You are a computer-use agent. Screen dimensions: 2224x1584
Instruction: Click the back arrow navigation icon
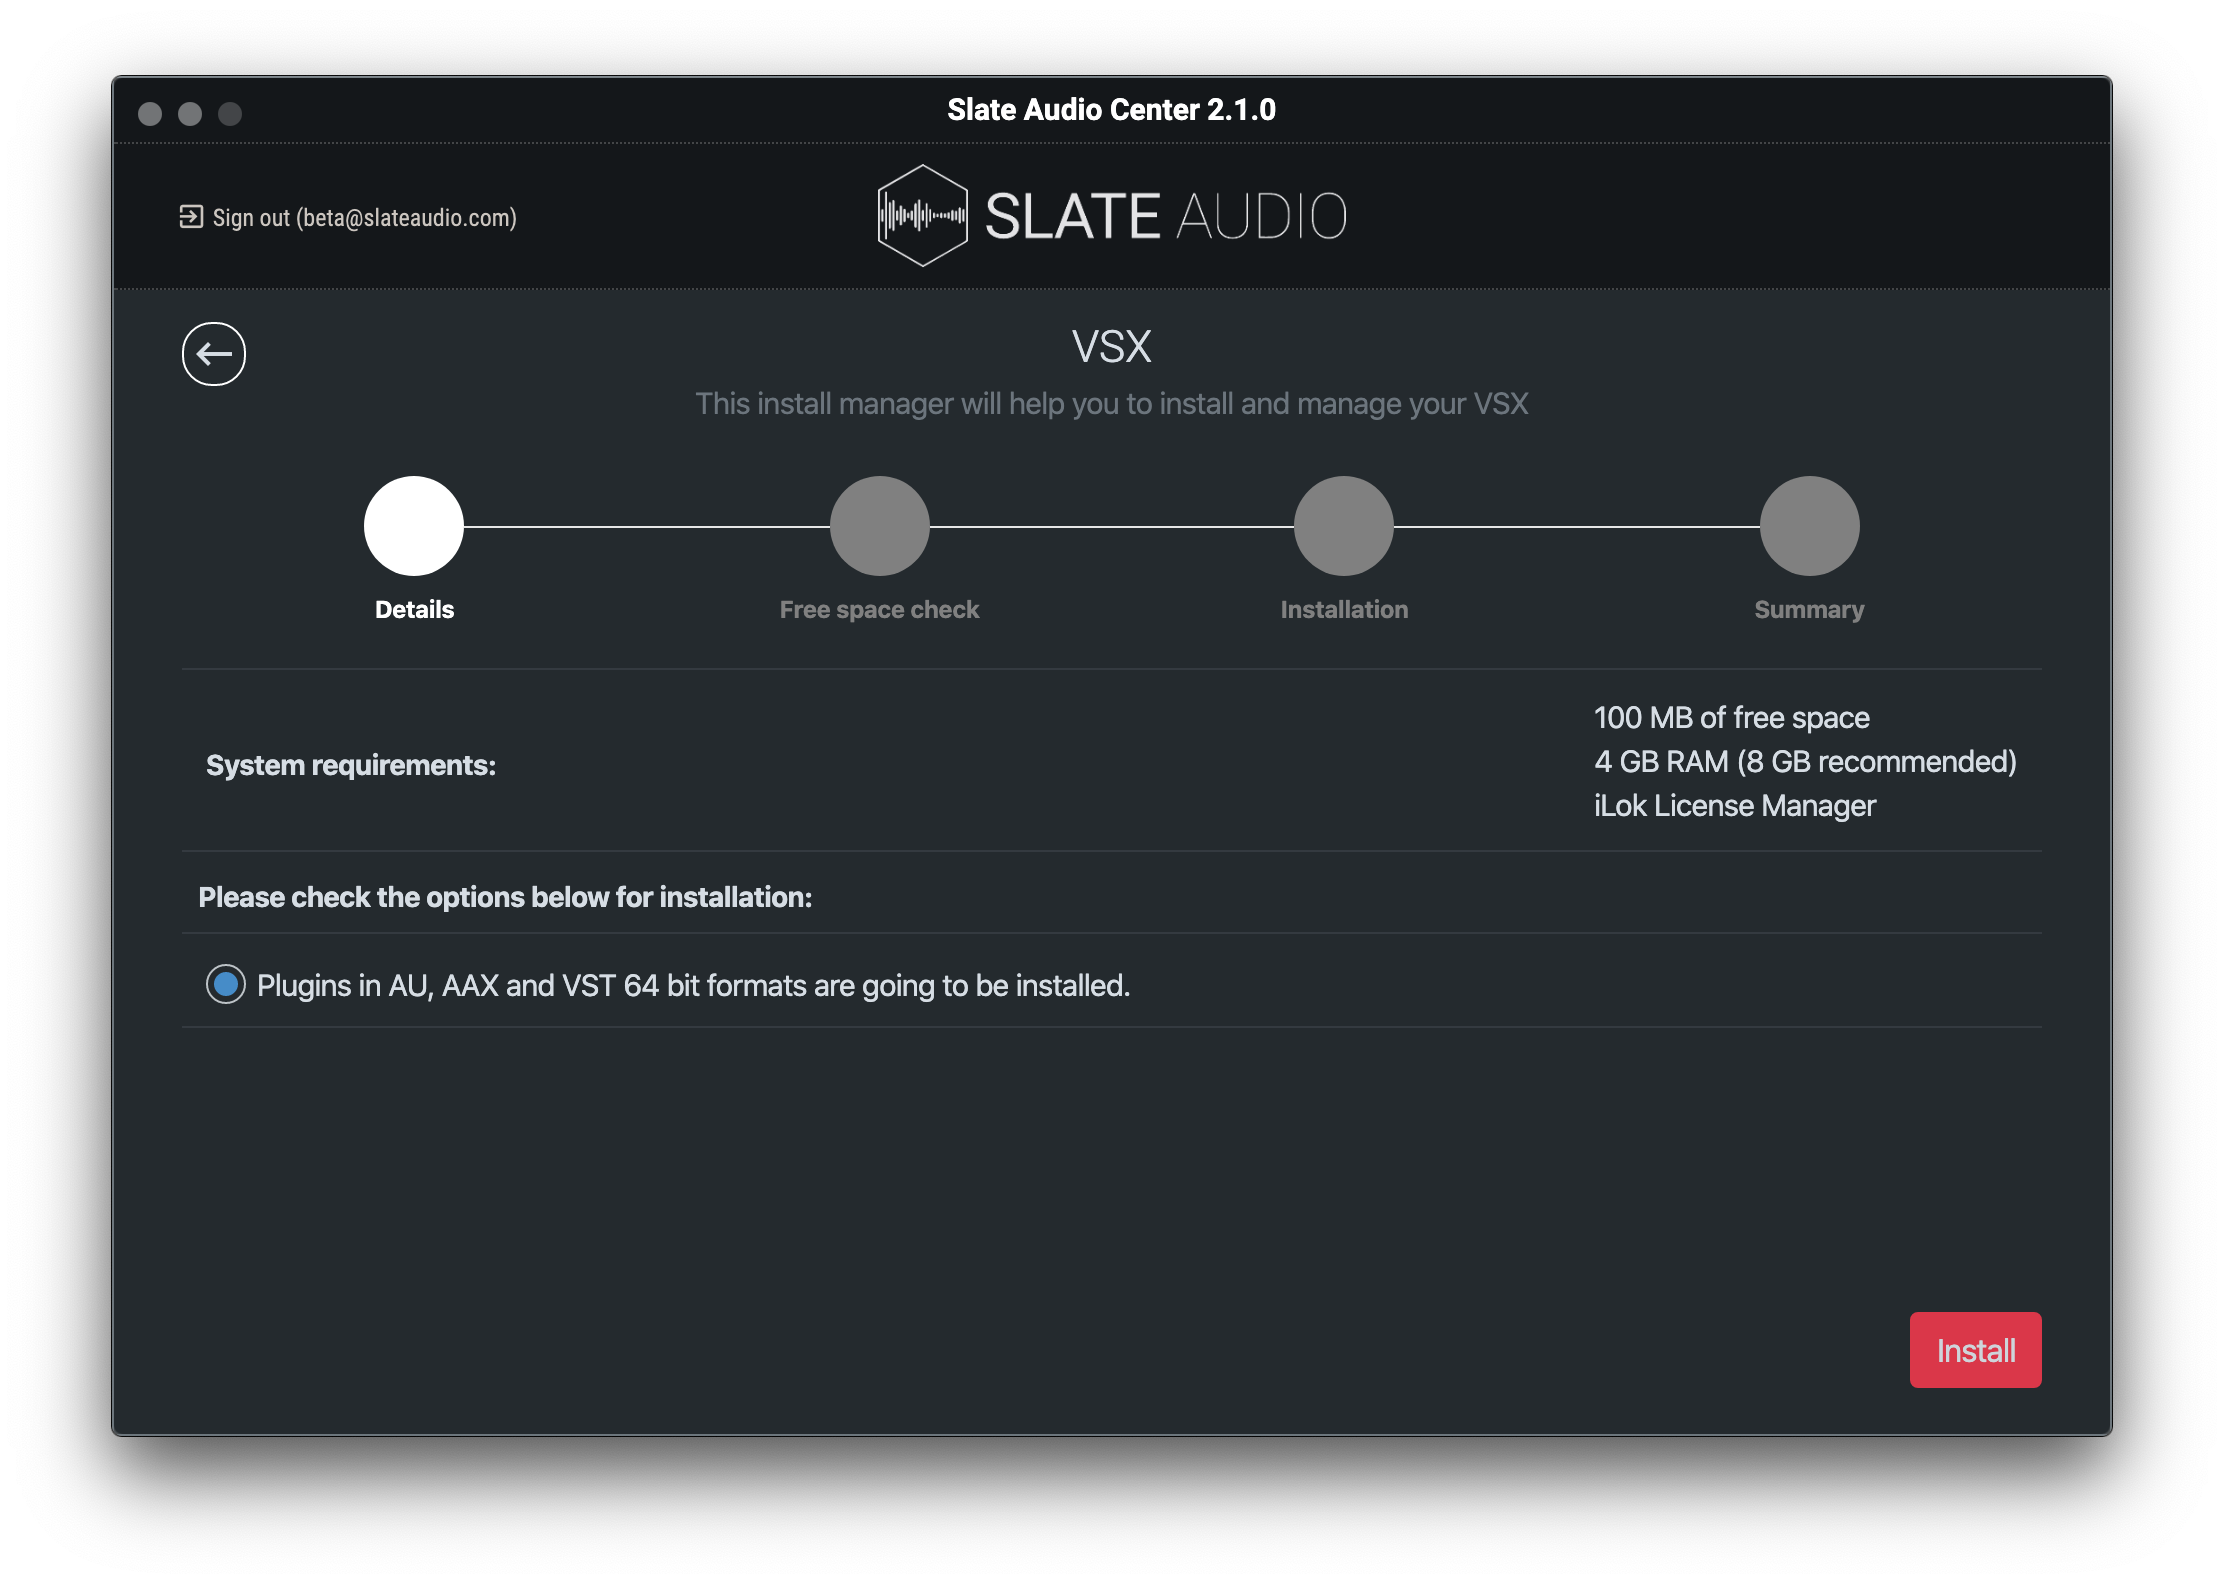(x=211, y=353)
